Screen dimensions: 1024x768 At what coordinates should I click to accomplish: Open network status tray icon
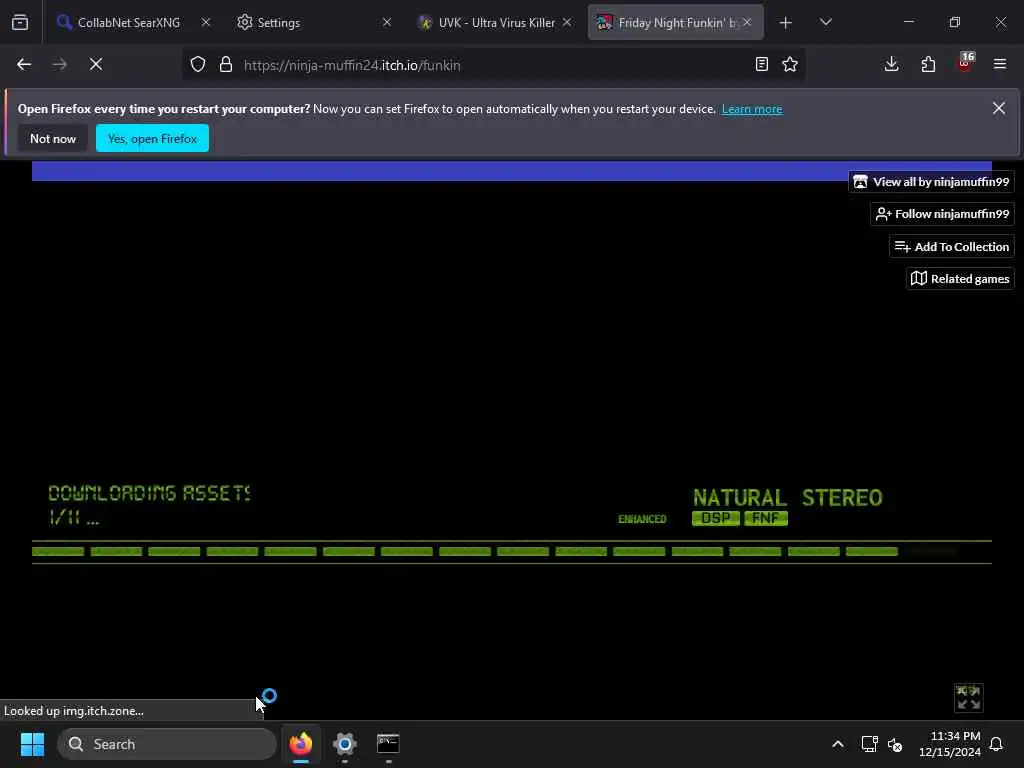tap(869, 744)
